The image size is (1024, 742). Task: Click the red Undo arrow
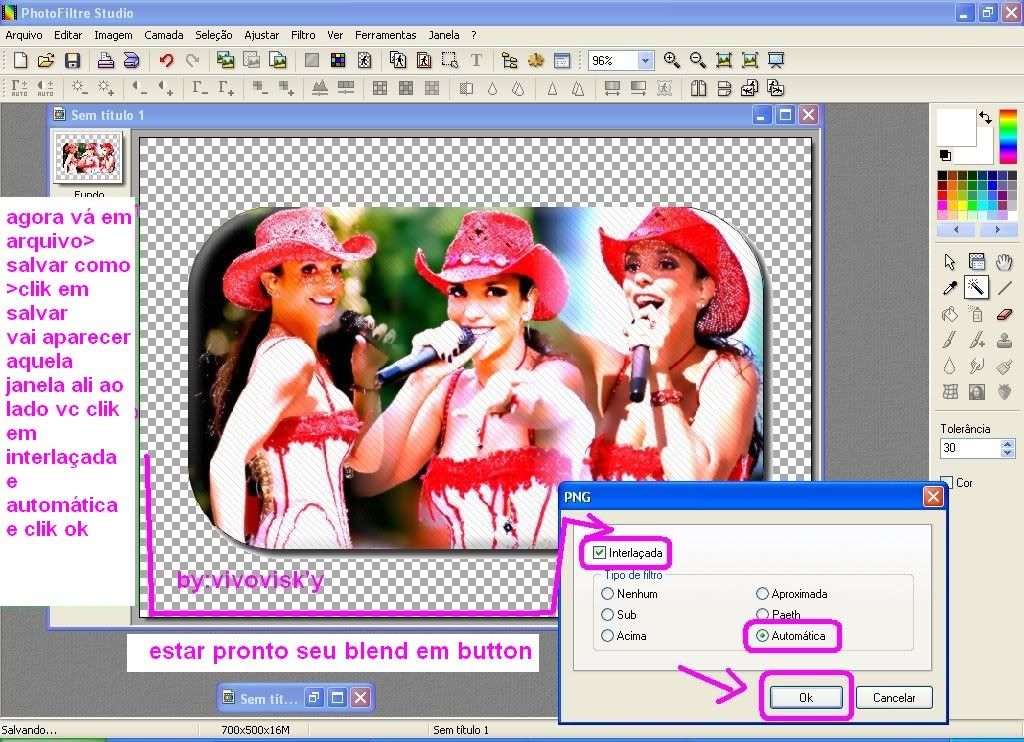pos(166,61)
